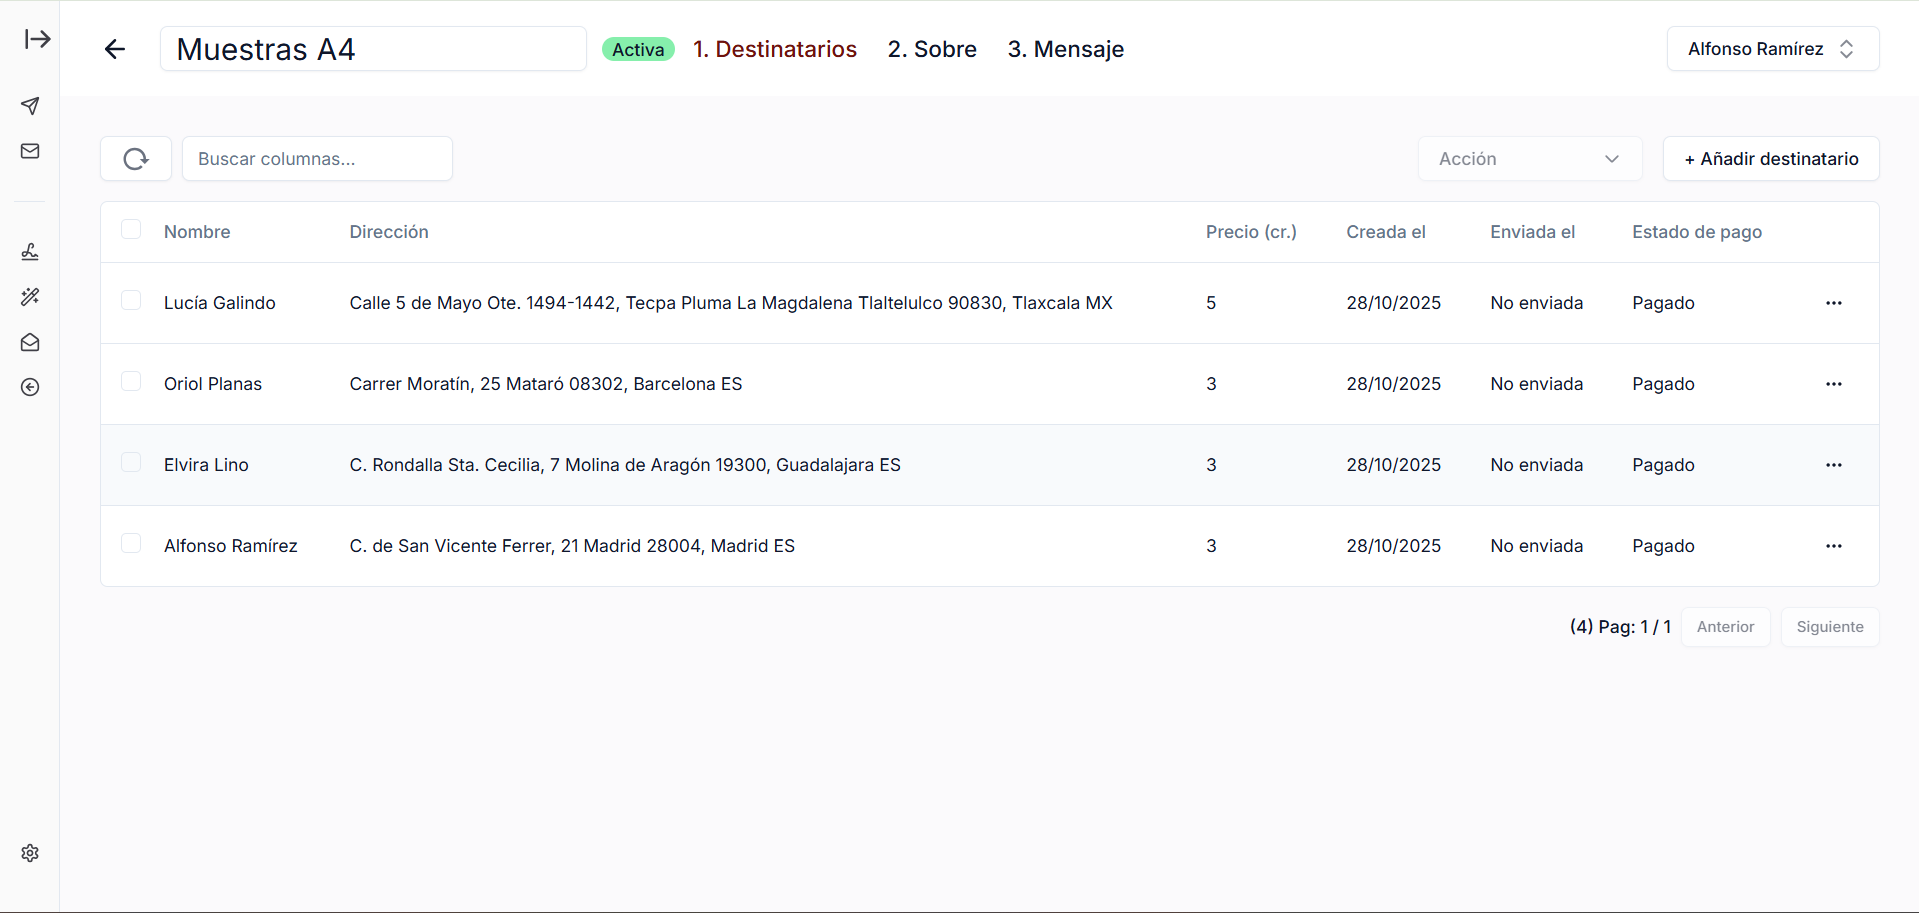Expand the sidebar with the arrow icon

pyautogui.click(x=37, y=39)
